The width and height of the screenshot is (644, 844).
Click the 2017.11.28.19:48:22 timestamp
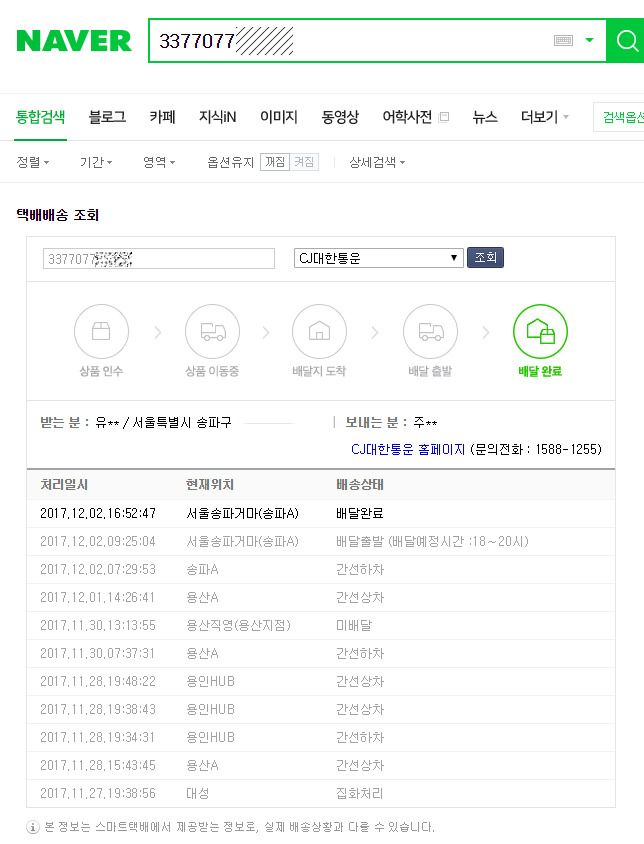98,681
